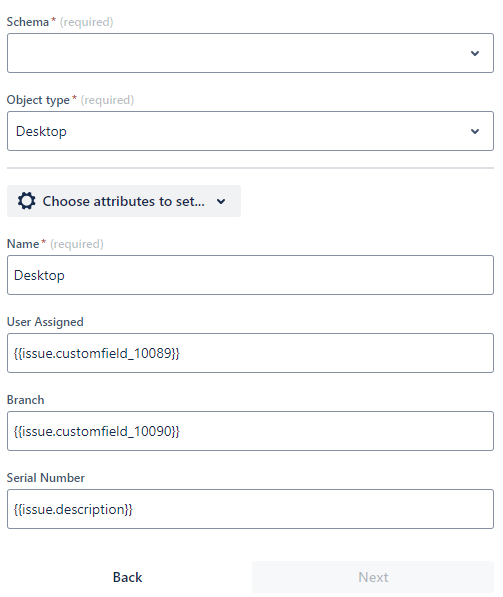Open the Object type dropdown showing Desktop
The width and height of the screenshot is (503, 597).
250,131
